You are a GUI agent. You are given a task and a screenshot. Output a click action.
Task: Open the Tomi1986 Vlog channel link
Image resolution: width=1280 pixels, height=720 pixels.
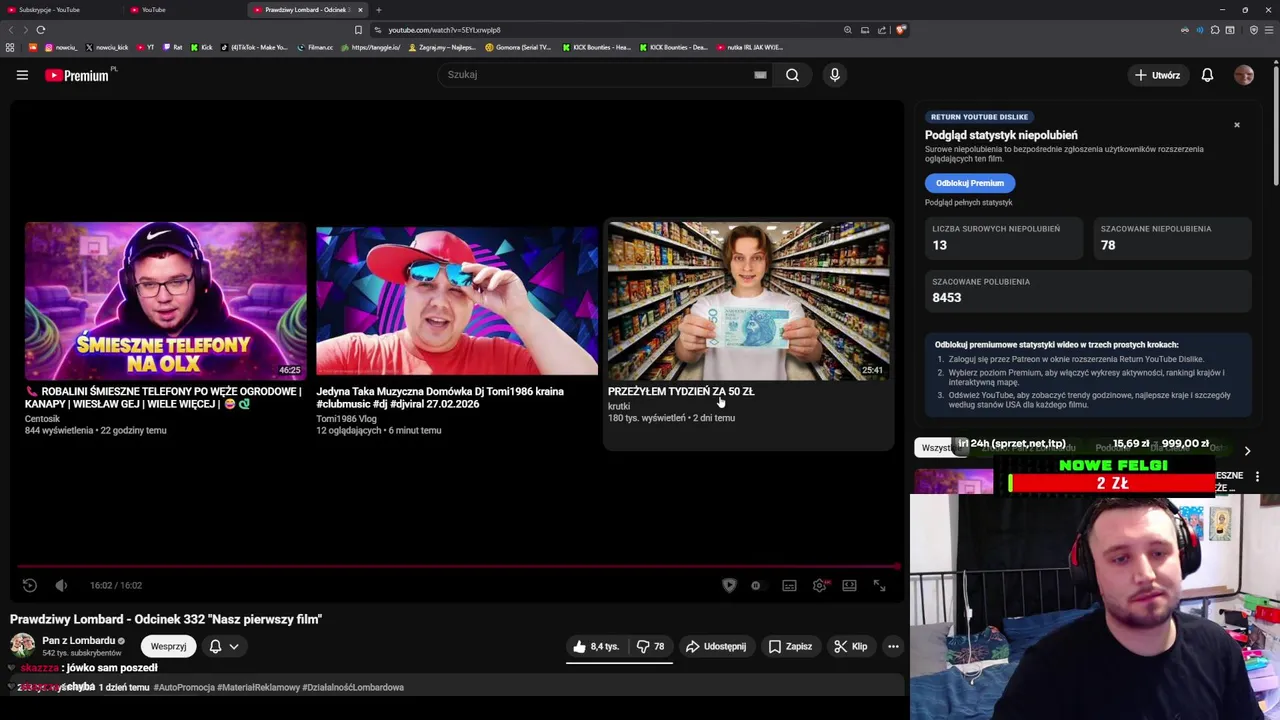pyautogui.click(x=346, y=419)
